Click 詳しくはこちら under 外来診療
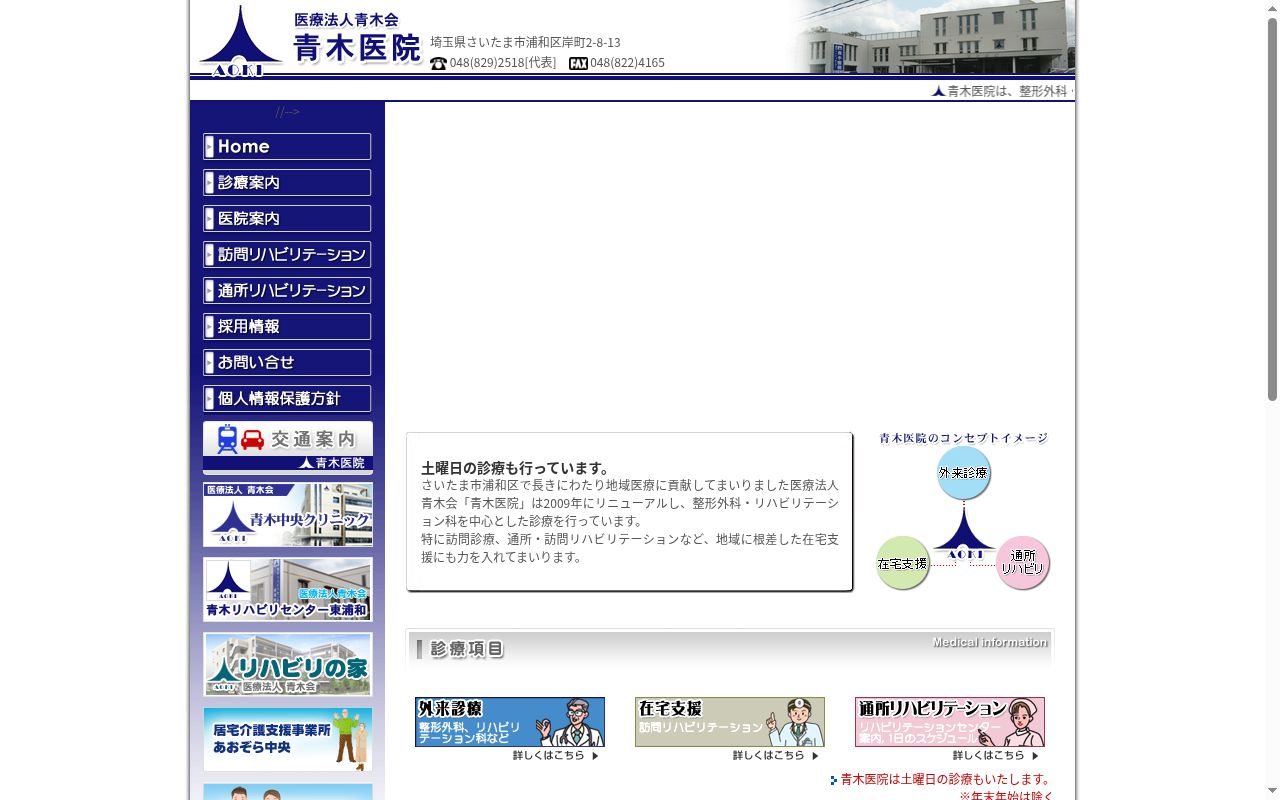The height and width of the screenshot is (800, 1280). click(x=556, y=756)
